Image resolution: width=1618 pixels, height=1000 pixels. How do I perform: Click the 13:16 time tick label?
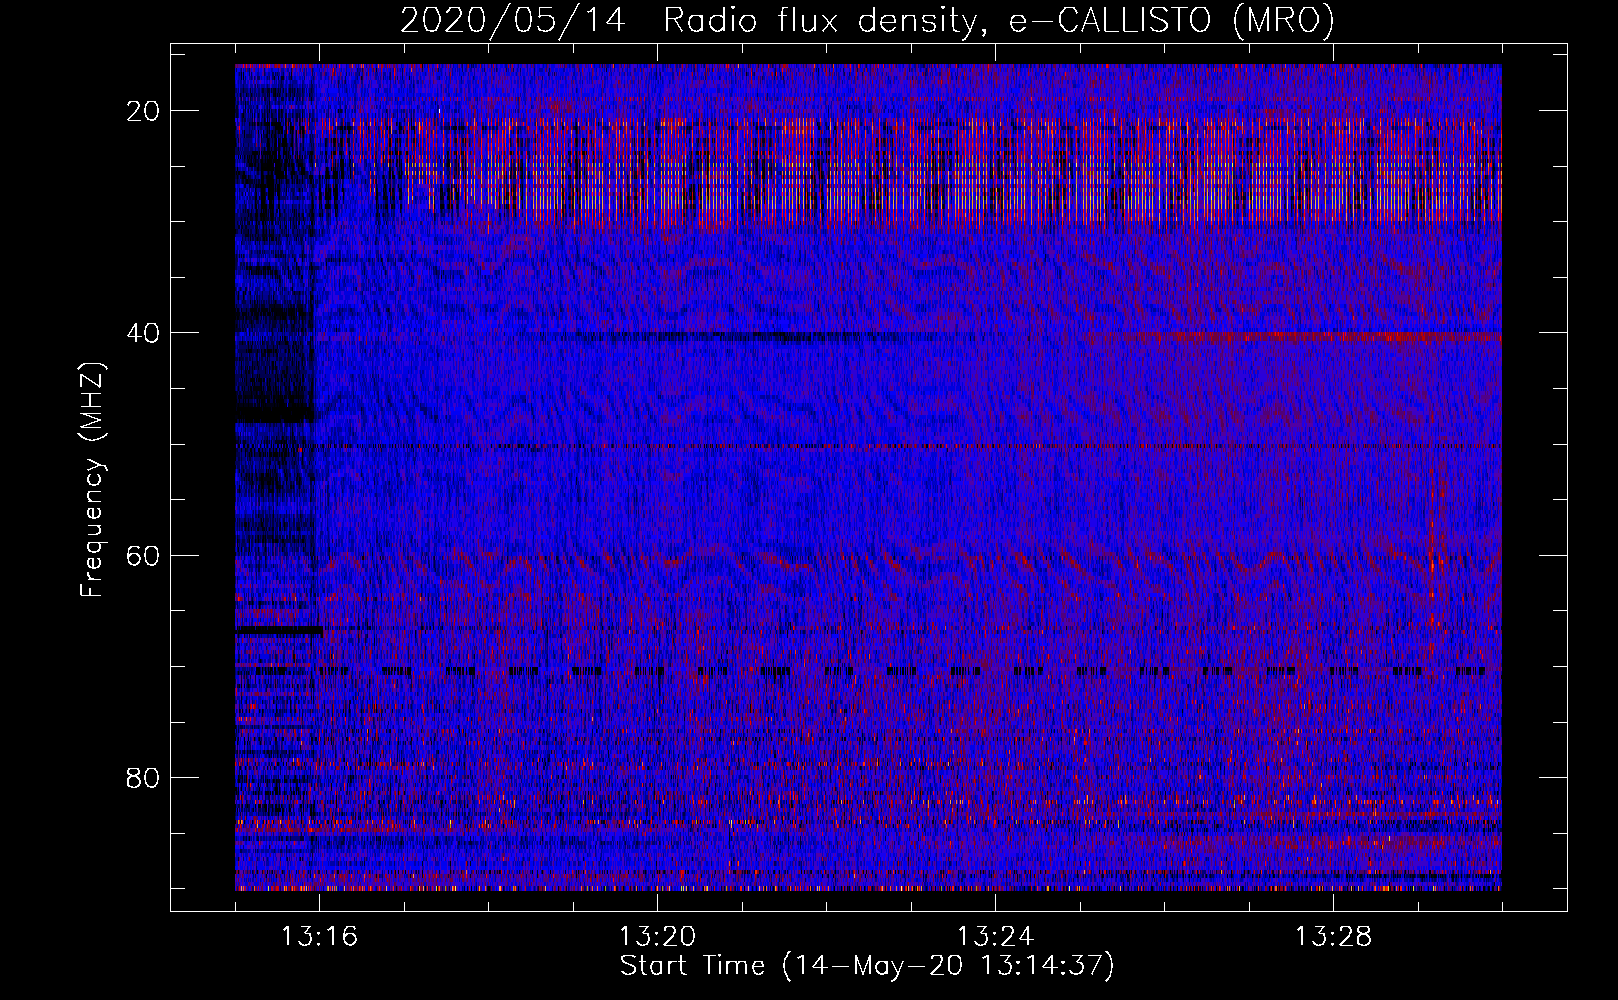(319, 937)
